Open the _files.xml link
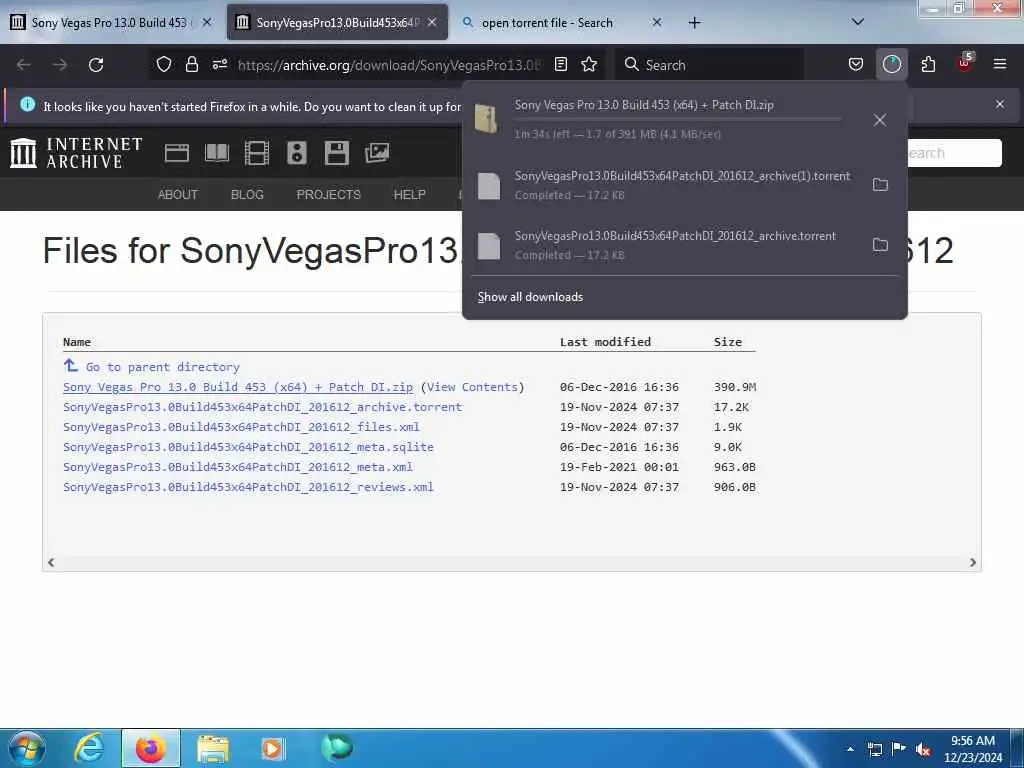This screenshot has height=768, width=1024. pyautogui.click(x=241, y=427)
